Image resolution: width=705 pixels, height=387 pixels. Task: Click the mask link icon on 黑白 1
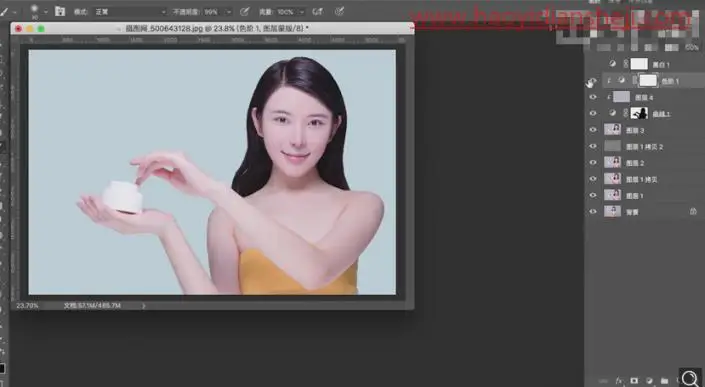(x=625, y=64)
